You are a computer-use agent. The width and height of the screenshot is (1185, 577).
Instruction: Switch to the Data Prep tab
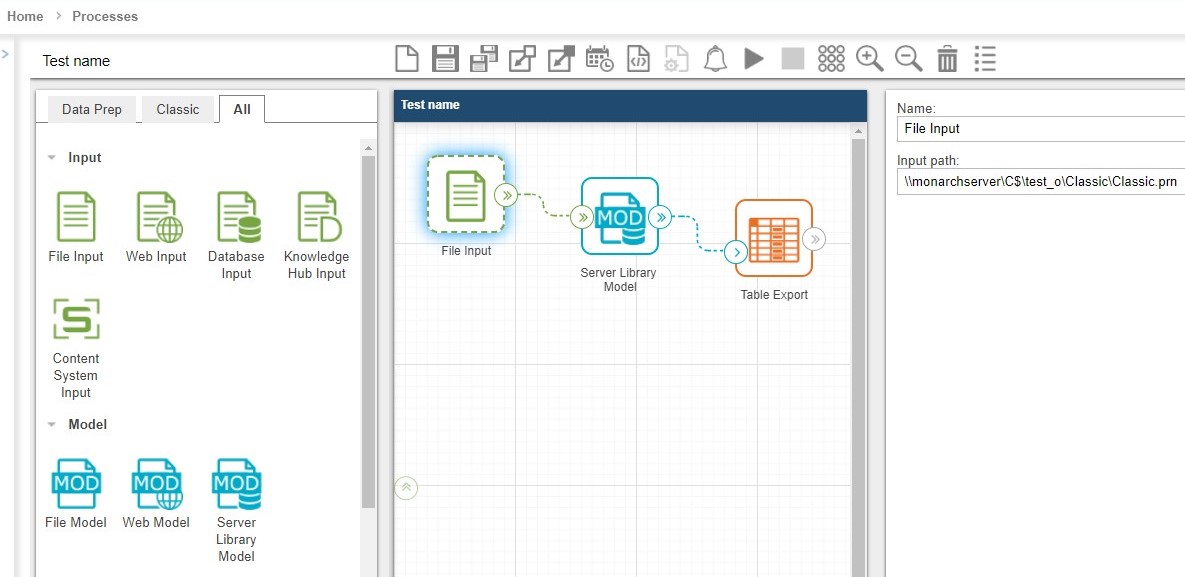tap(91, 109)
